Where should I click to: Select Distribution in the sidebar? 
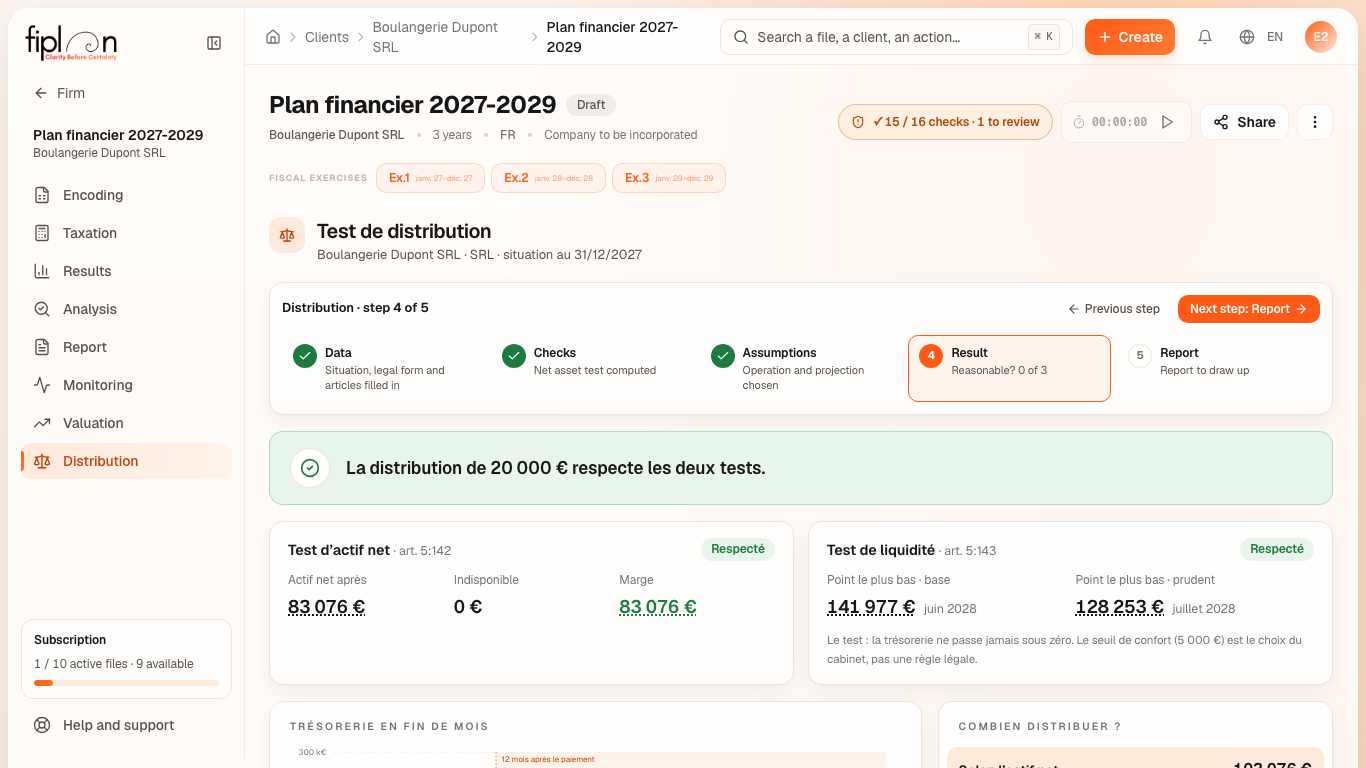(x=127, y=461)
